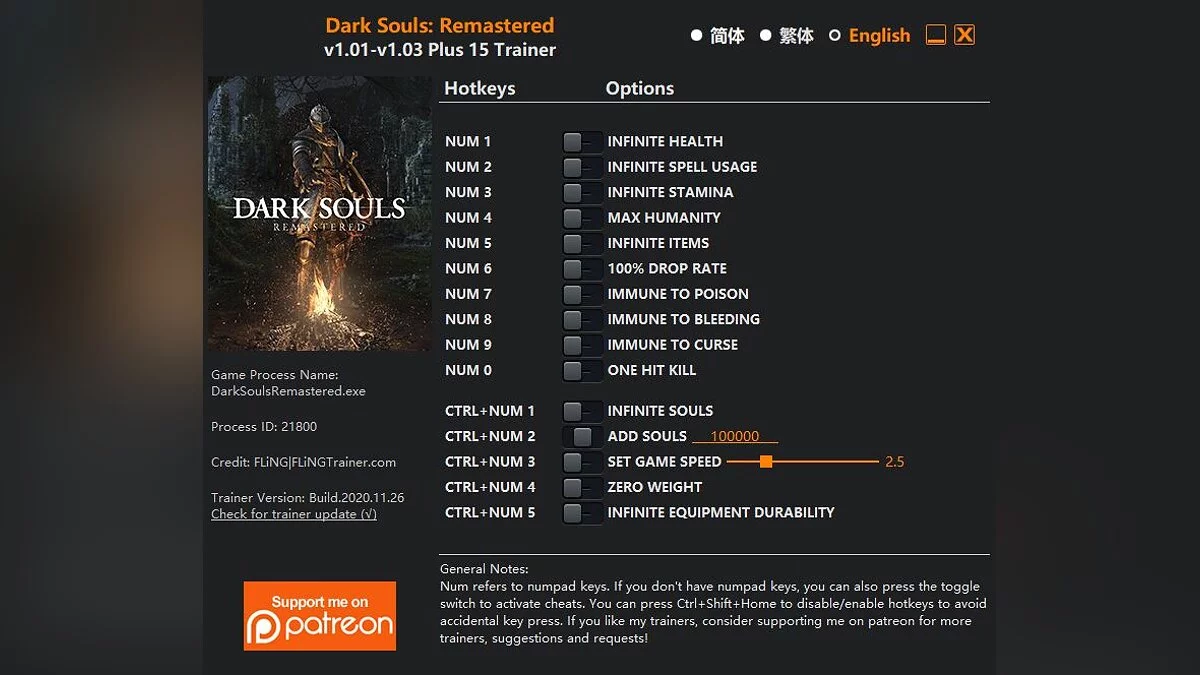This screenshot has width=1200, height=675.
Task: Toggle the ADD SOULS switch
Action: pyautogui.click(x=581, y=436)
